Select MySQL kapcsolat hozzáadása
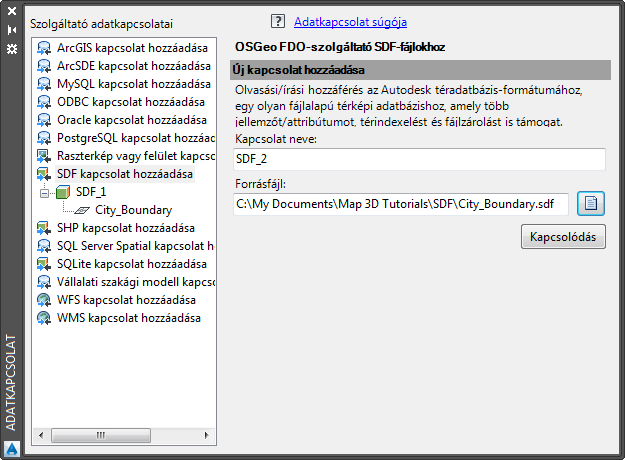The width and height of the screenshot is (625, 460). [134, 84]
